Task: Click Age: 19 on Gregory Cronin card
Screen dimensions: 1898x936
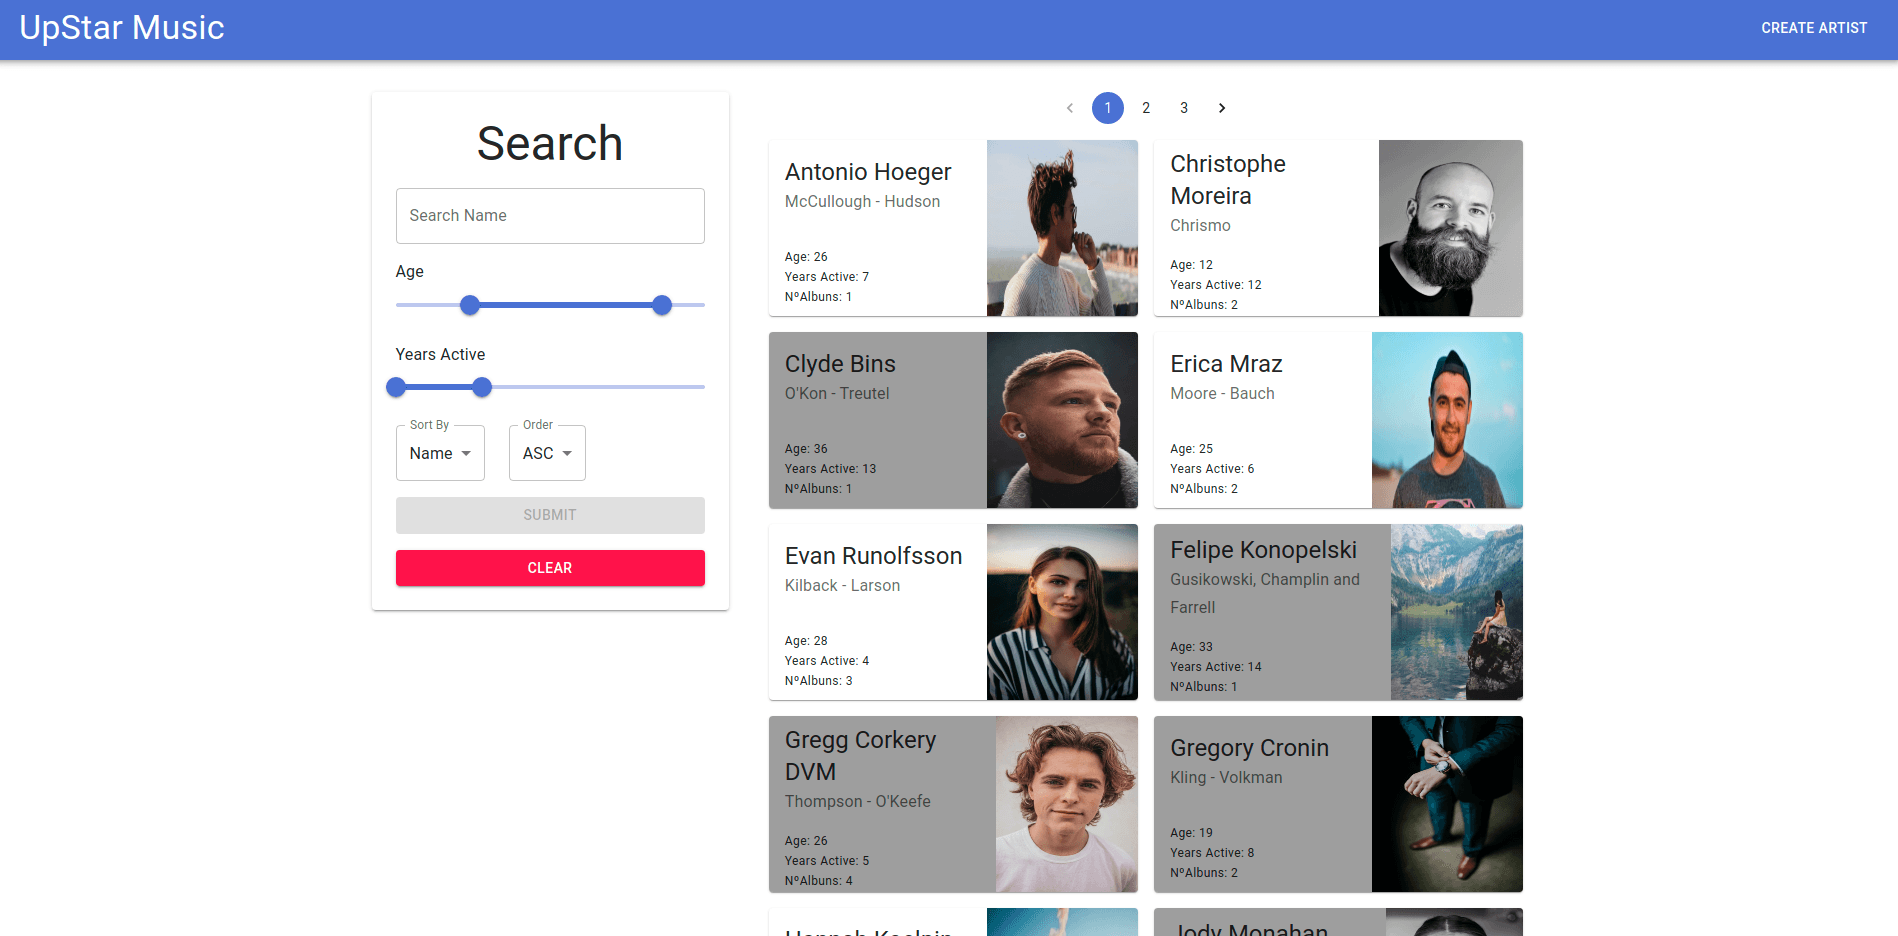Action: (x=1191, y=833)
